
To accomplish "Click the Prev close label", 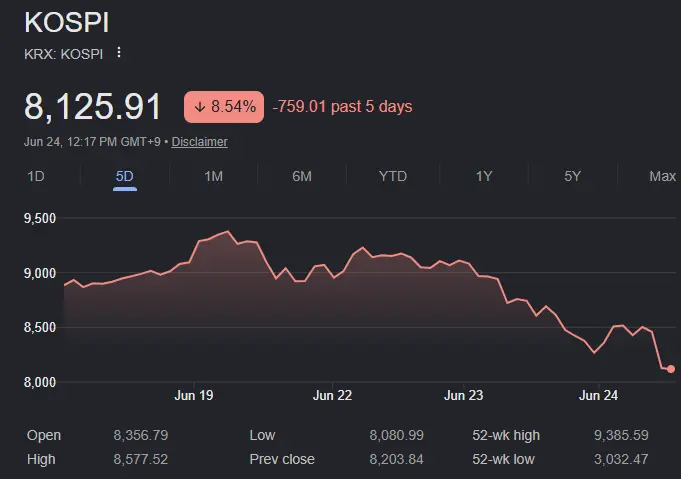I will tap(282, 459).
